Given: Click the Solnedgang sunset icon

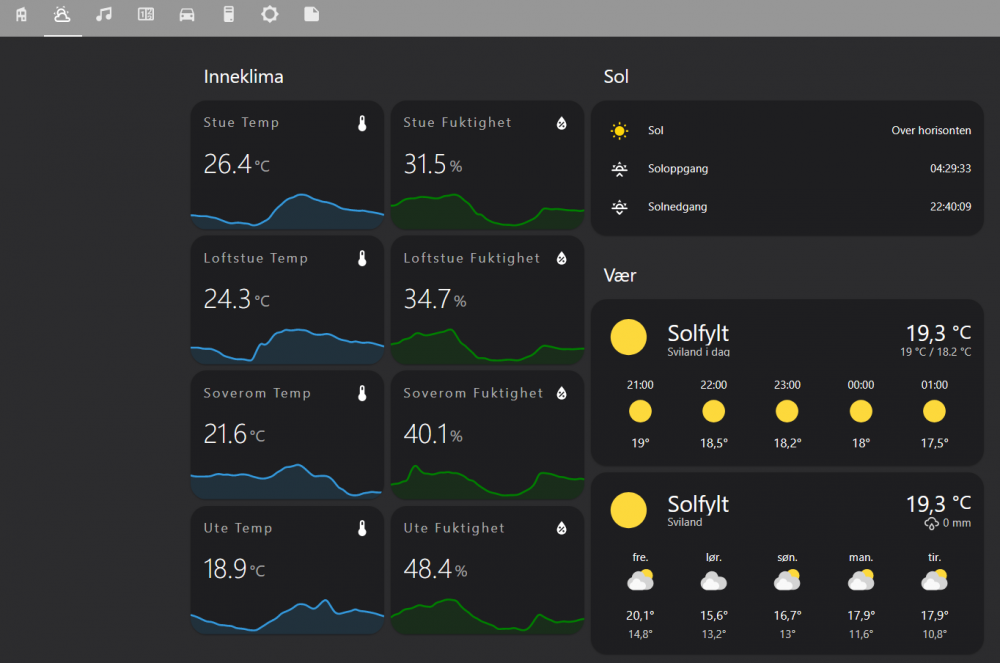Looking at the screenshot, I should [620, 207].
